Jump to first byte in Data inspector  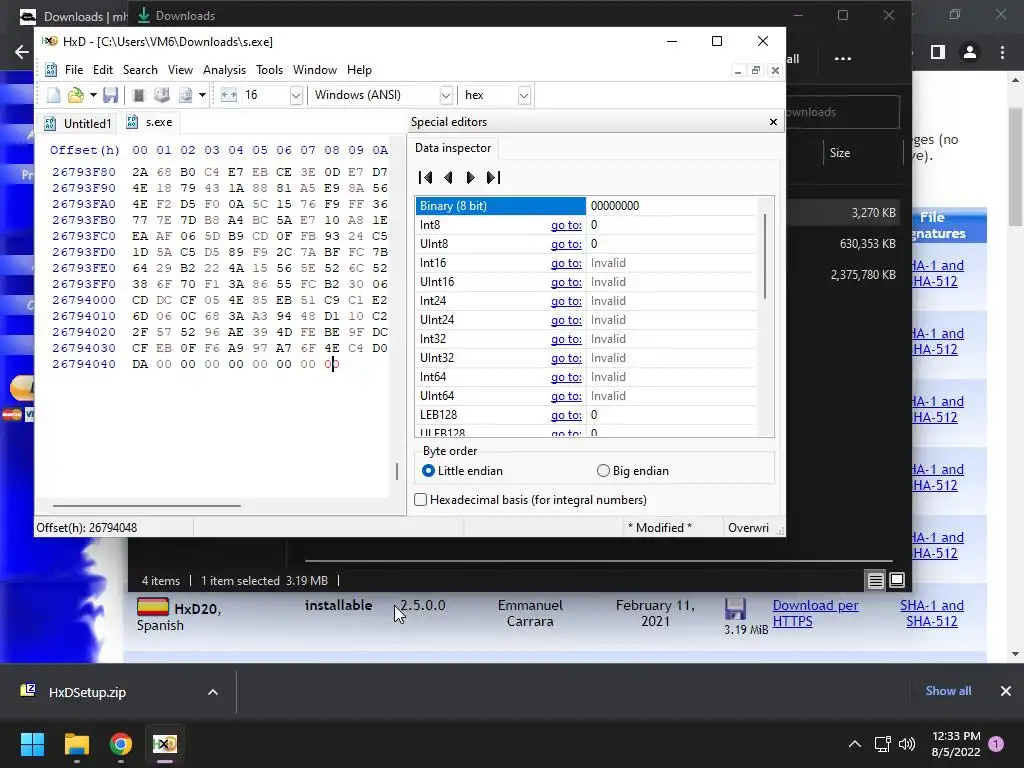point(425,178)
